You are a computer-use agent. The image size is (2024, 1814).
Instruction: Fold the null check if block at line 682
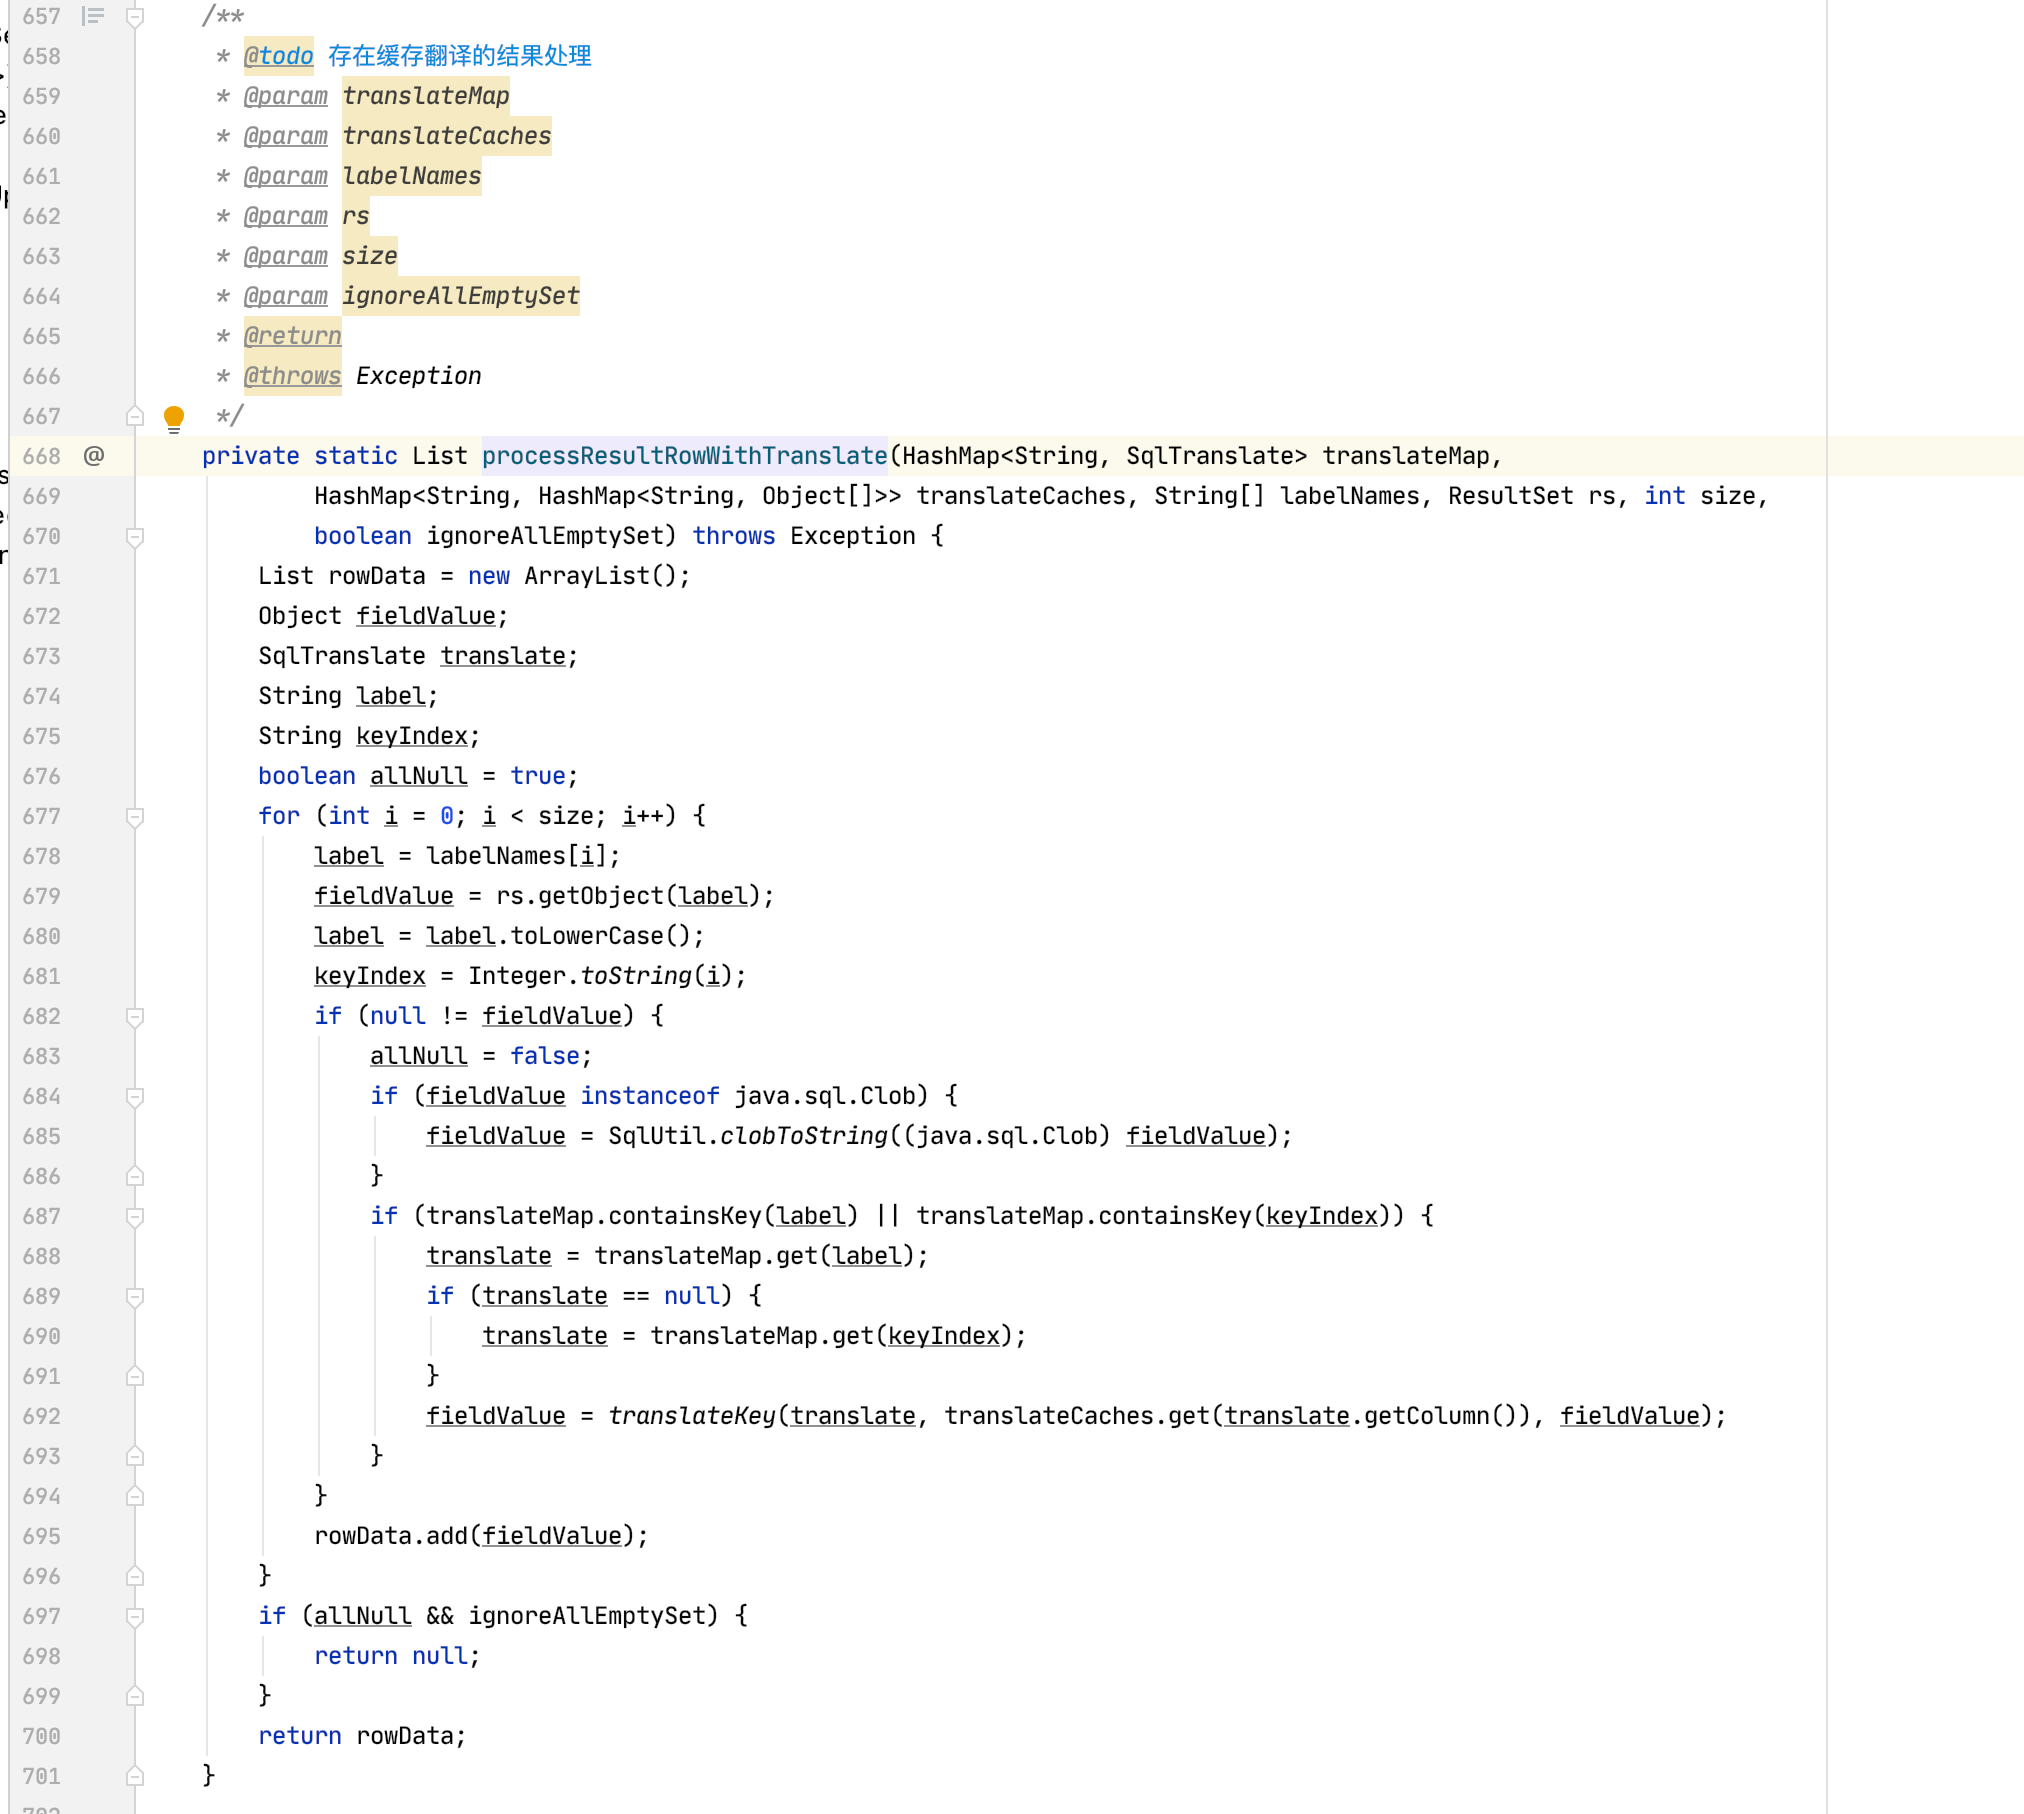point(135,1017)
